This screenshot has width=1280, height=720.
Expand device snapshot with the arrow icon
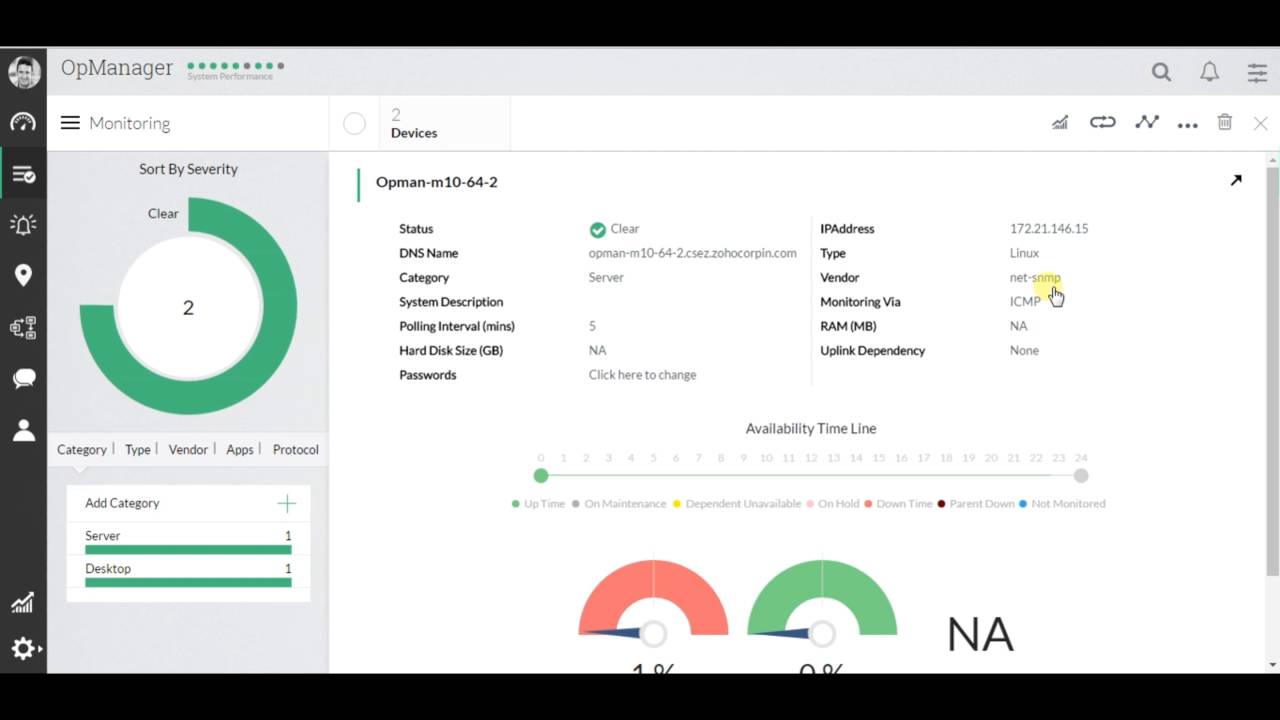click(x=1236, y=180)
